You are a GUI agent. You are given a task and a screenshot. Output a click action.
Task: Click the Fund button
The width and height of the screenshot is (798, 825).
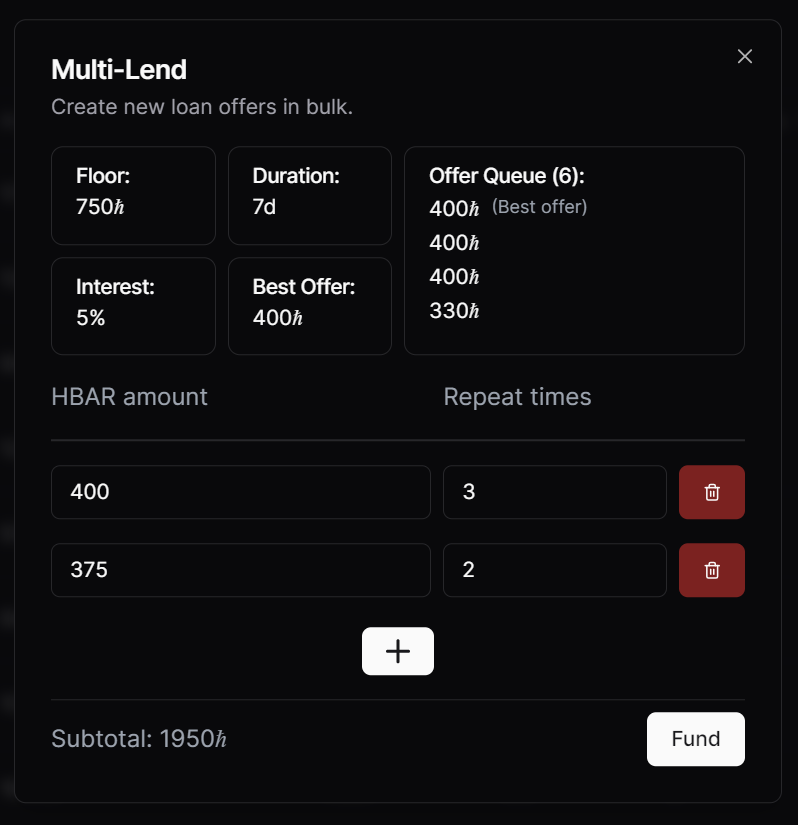coord(695,739)
